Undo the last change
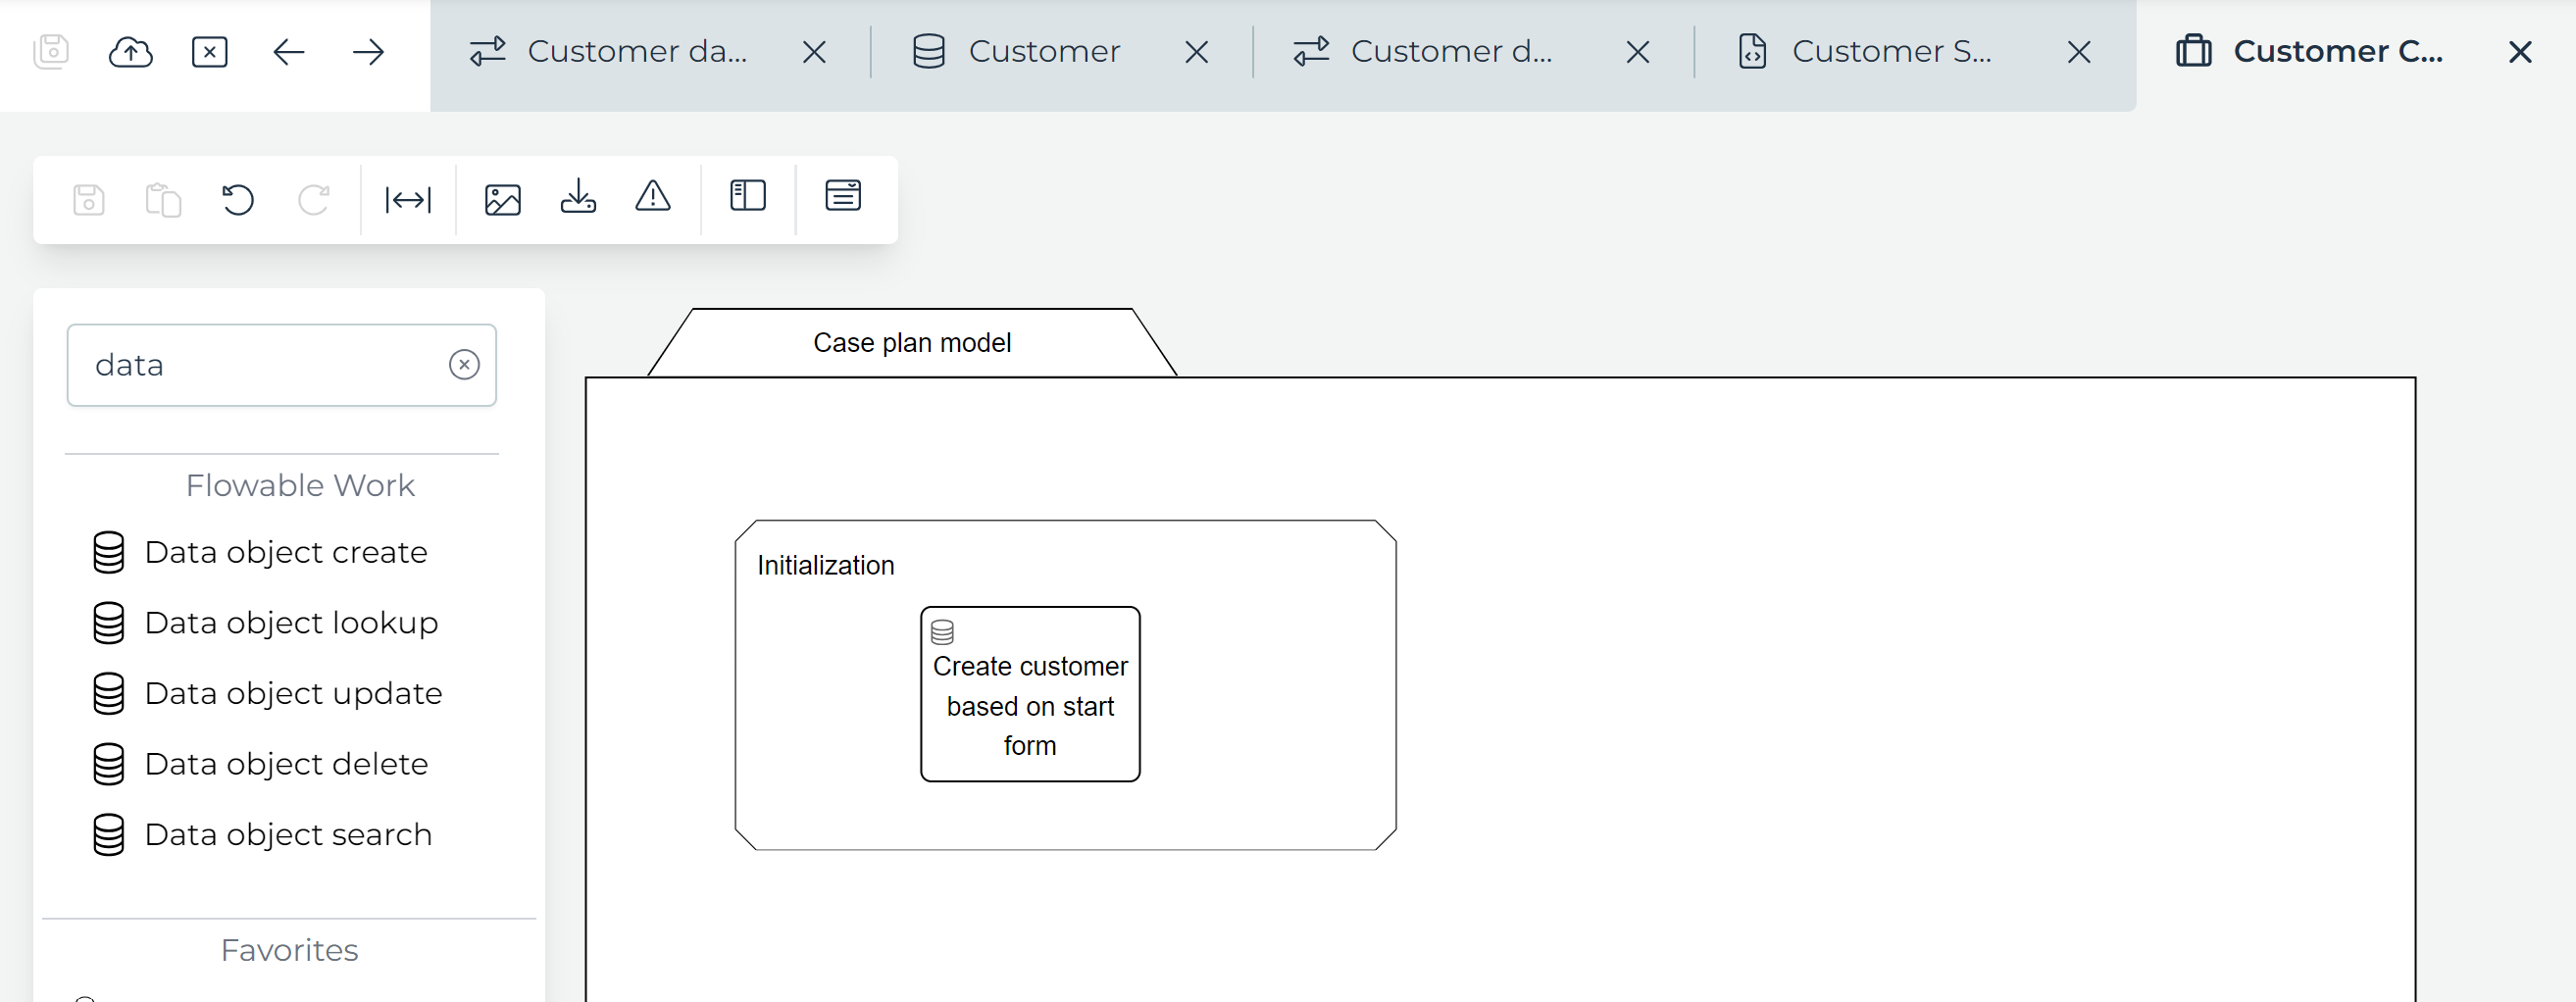 (238, 200)
